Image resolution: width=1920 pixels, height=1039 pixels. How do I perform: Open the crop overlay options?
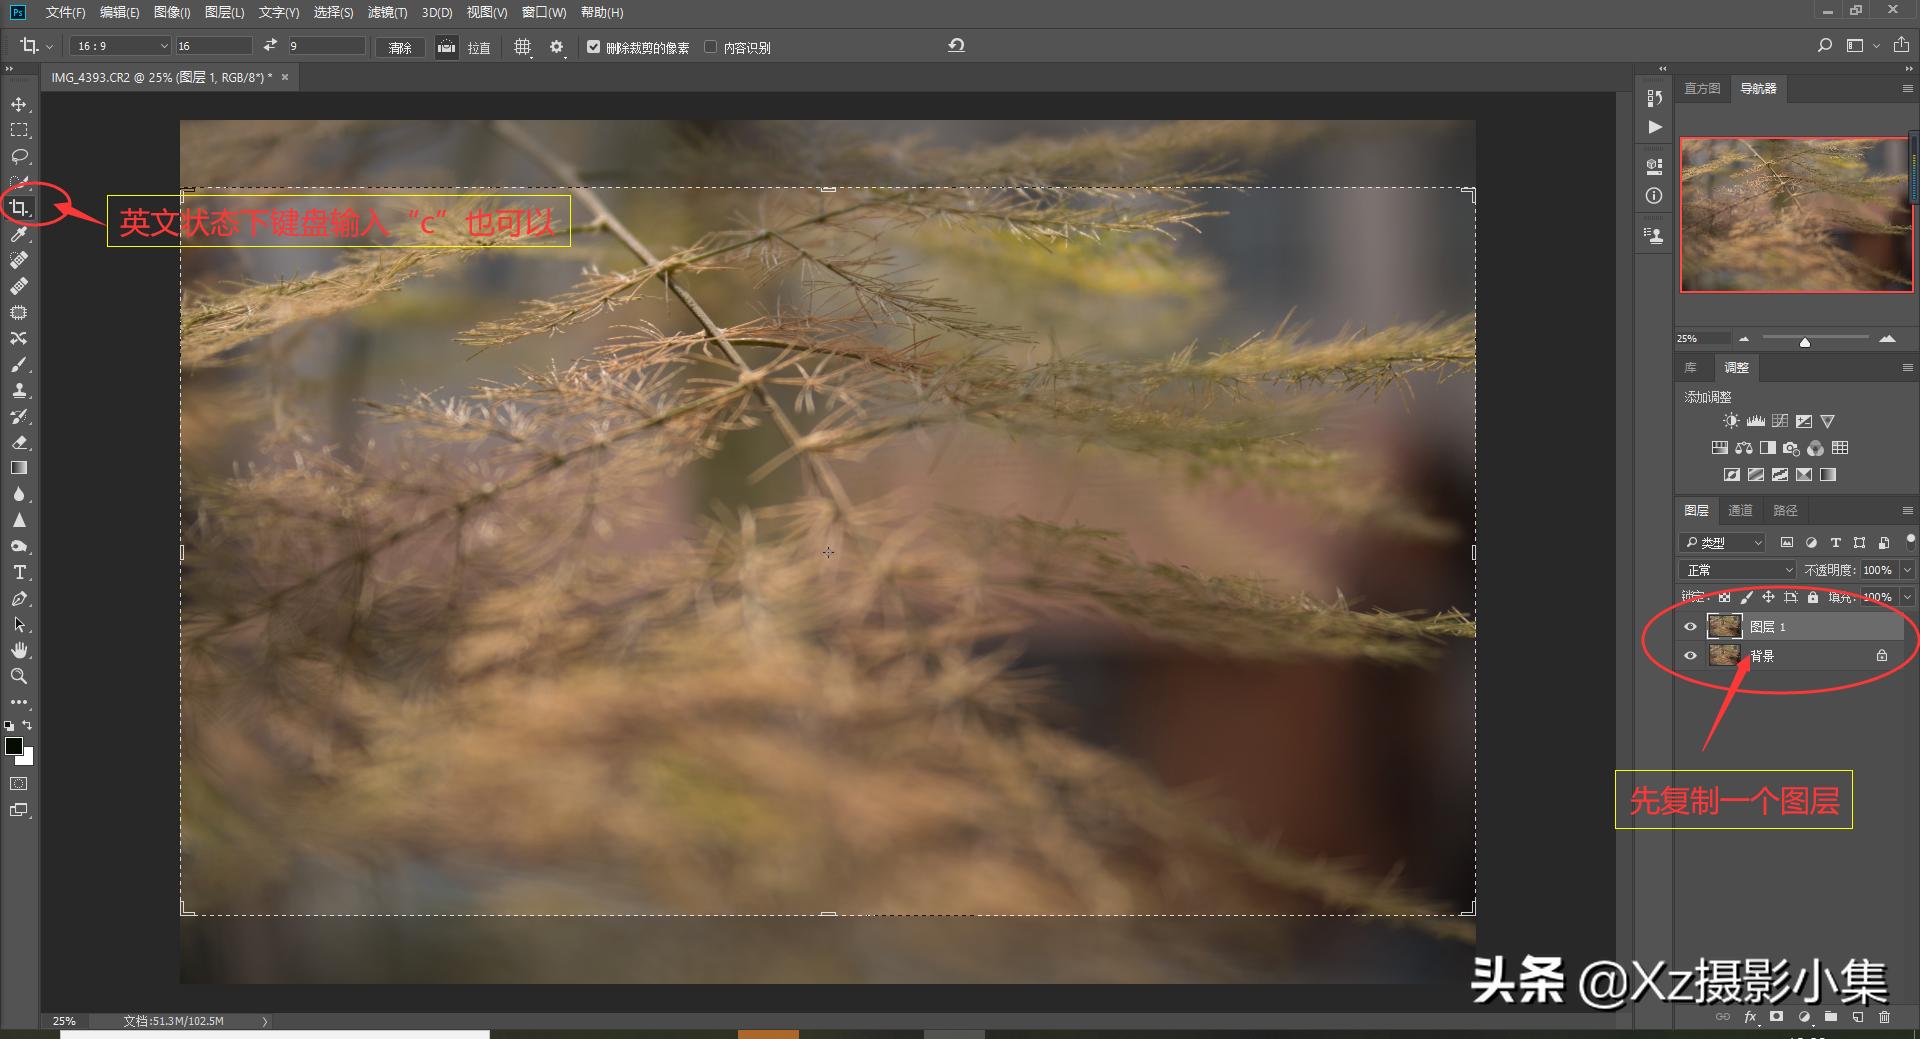(x=522, y=47)
